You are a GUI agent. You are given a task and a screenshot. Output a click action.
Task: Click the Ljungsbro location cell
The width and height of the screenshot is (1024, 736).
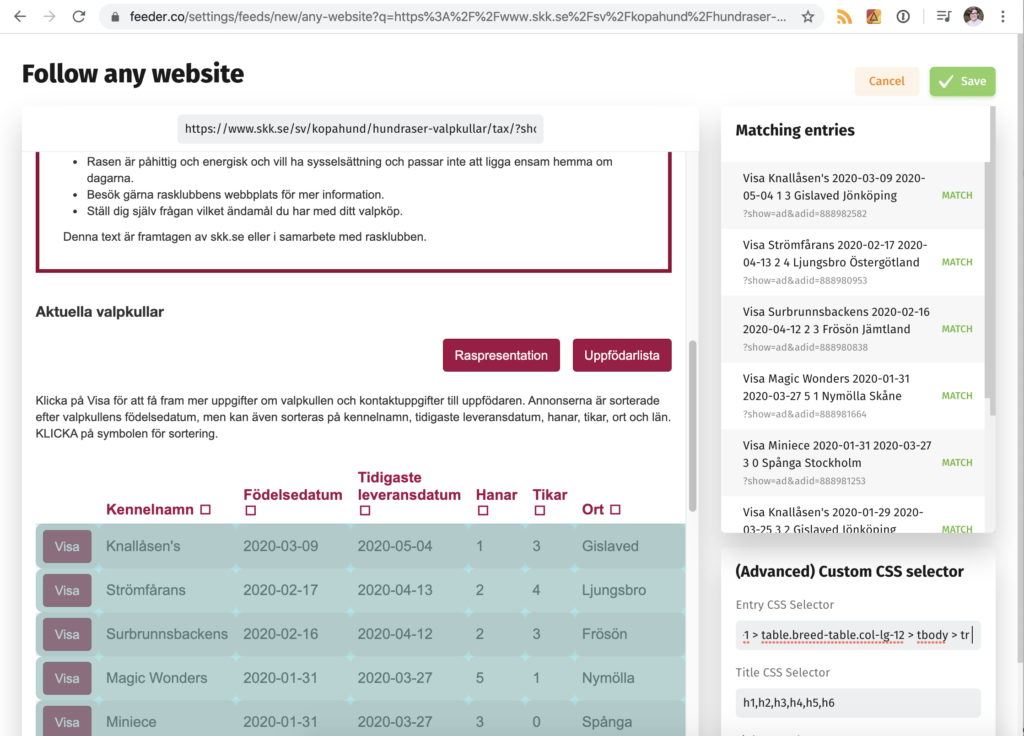click(x=614, y=590)
